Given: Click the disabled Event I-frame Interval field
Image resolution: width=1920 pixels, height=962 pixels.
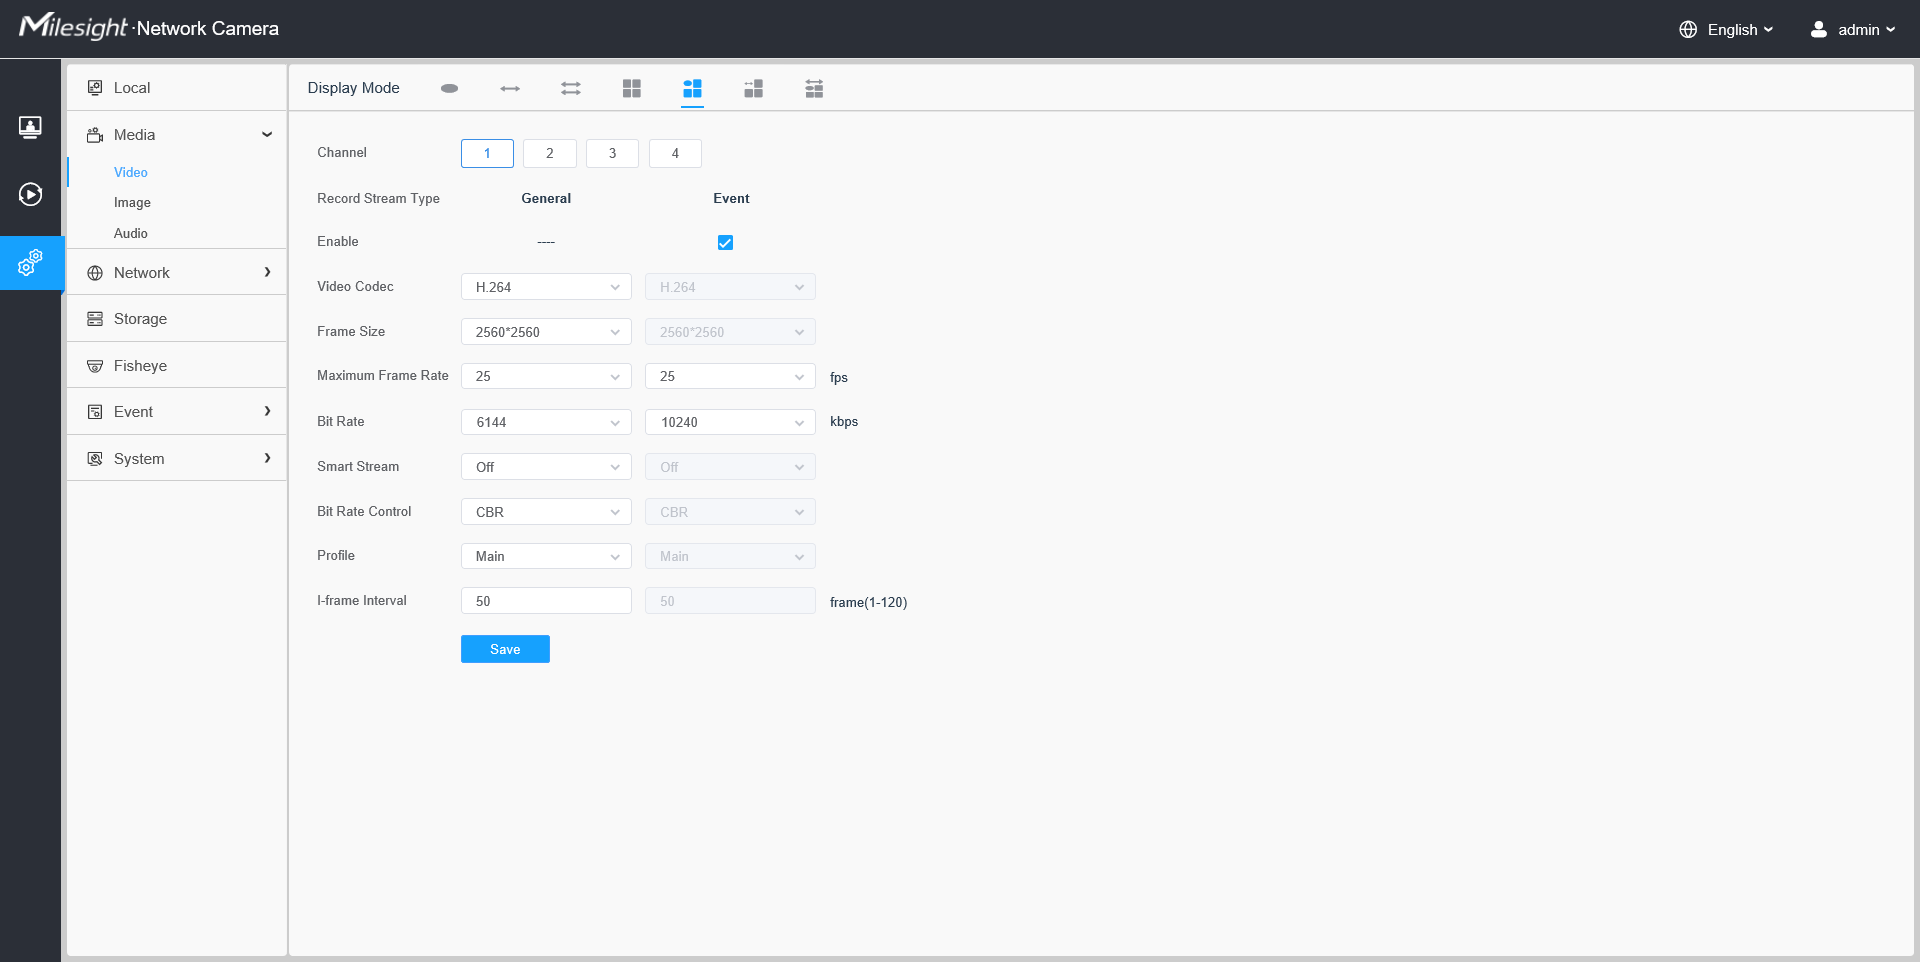Looking at the screenshot, I should tap(730, 601).
